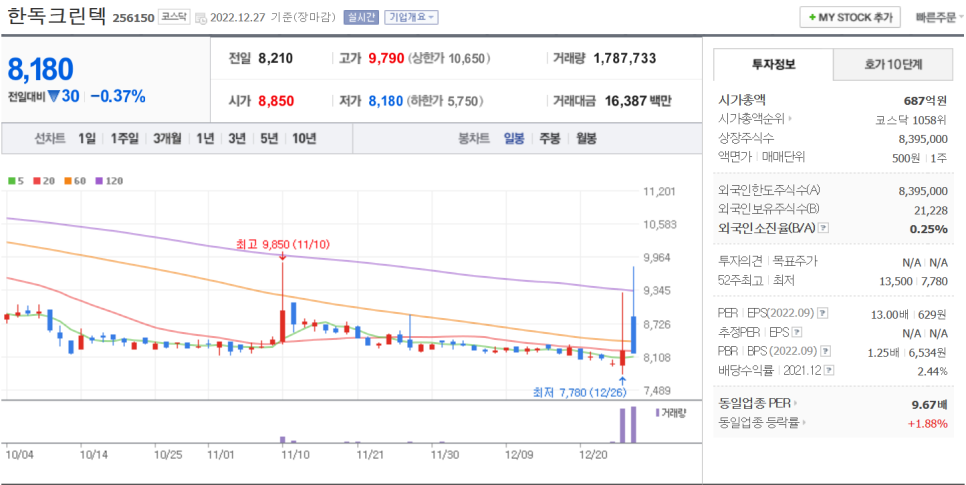Click the help icon beside 배당수익률 2021.12
966x485 pixels.
point(829,370)
